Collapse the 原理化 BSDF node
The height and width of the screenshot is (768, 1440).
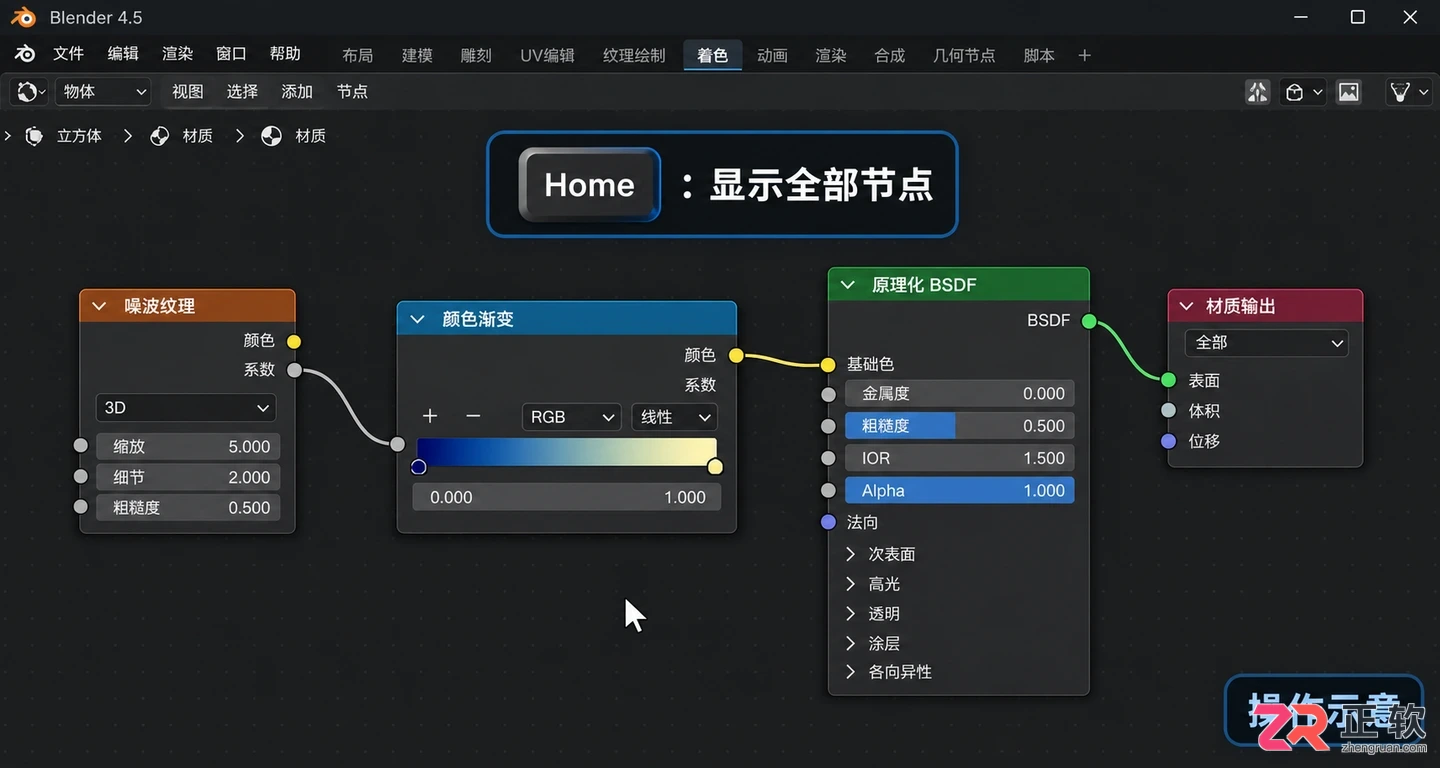point(848,285)
